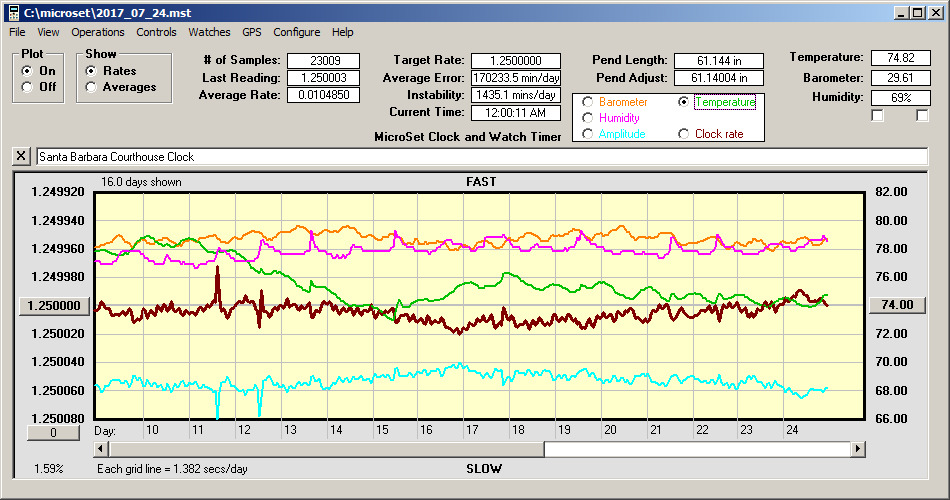Open the Operations menu

[98, 32]
